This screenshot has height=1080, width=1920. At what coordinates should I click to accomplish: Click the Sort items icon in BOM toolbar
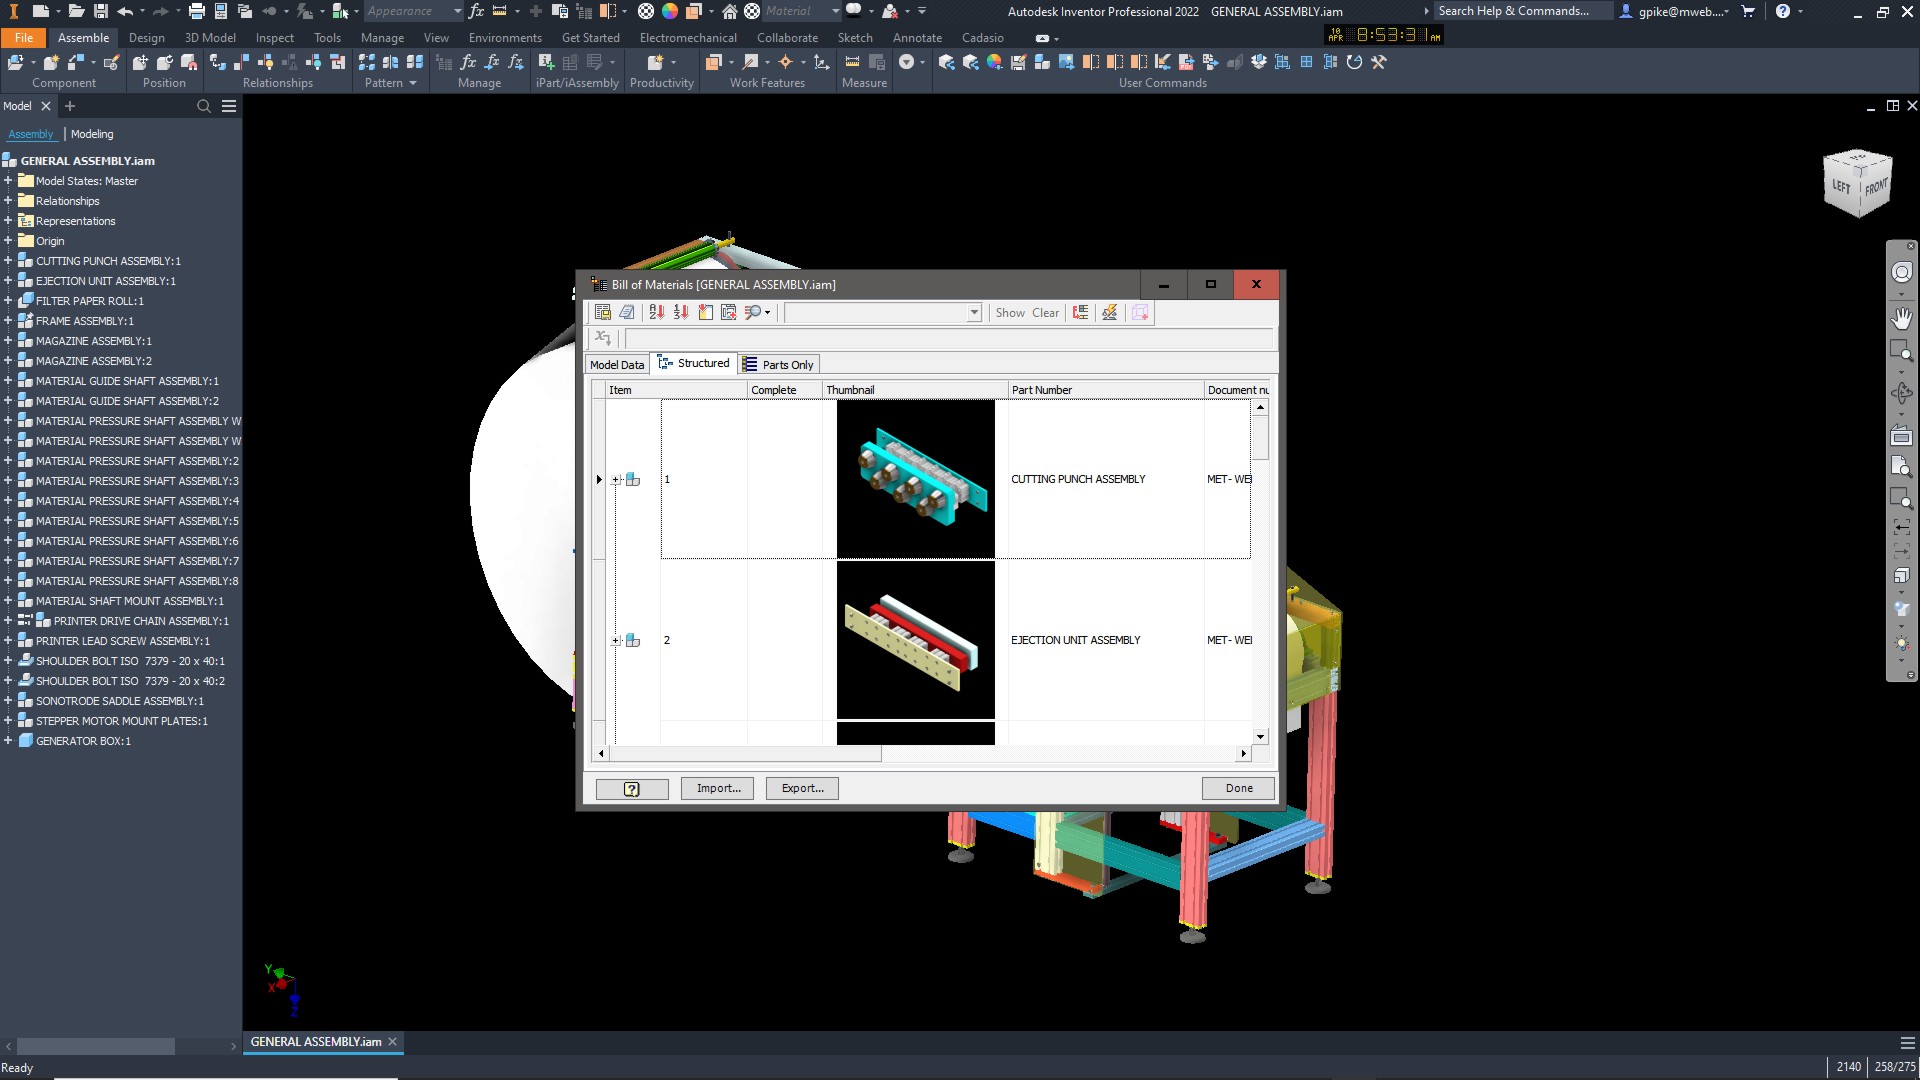click(x=657, y=313)
